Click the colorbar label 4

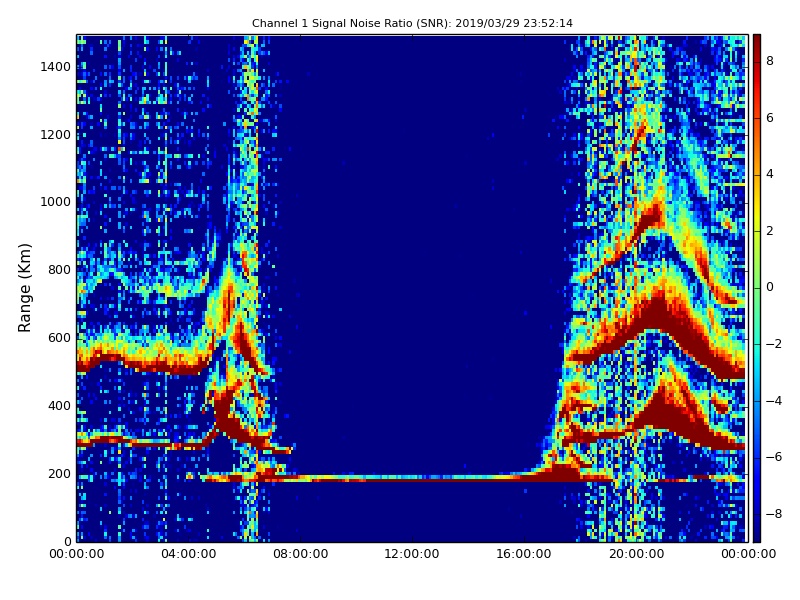(x=770, y=174)
